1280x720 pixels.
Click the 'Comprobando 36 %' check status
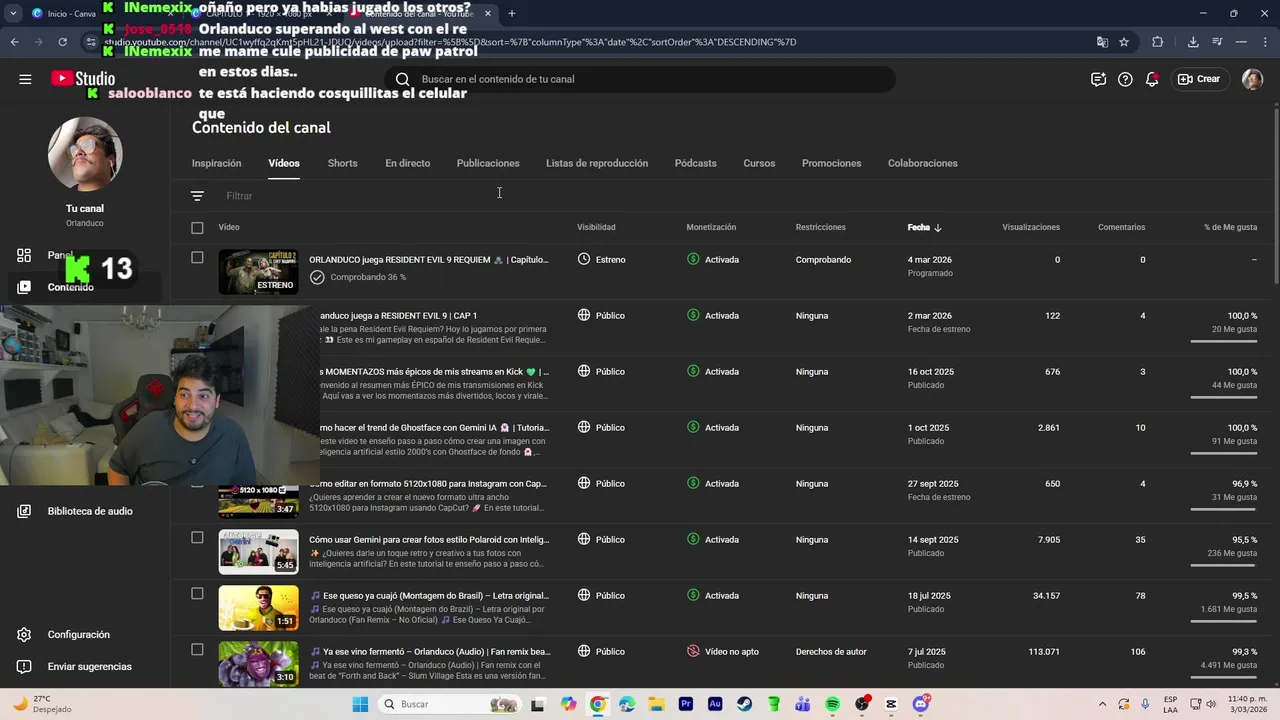click(357, 277)
